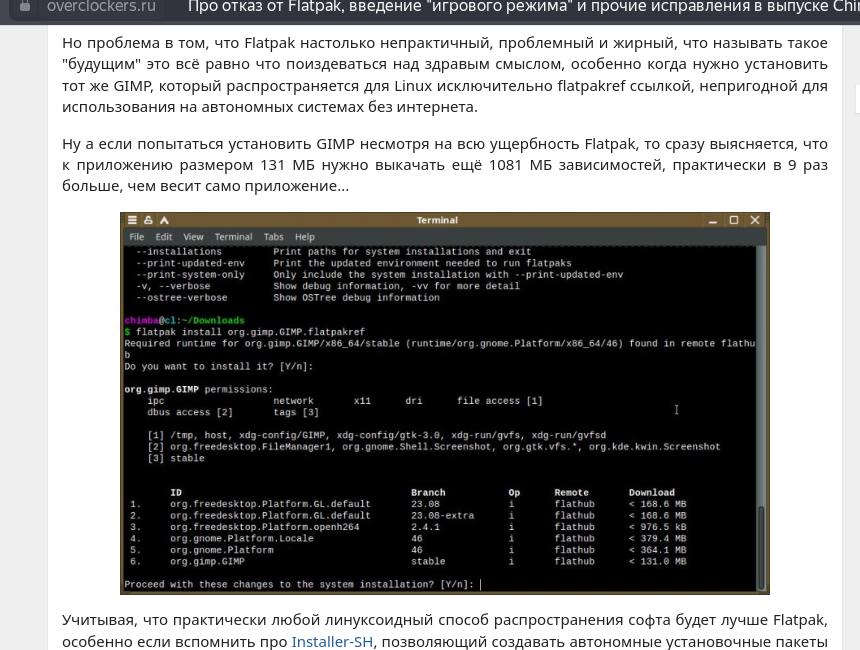Image resolution: width=860 pixels, height=650 pixels.
Task: Click '23.08-extra' branch value
Action: 443,515
